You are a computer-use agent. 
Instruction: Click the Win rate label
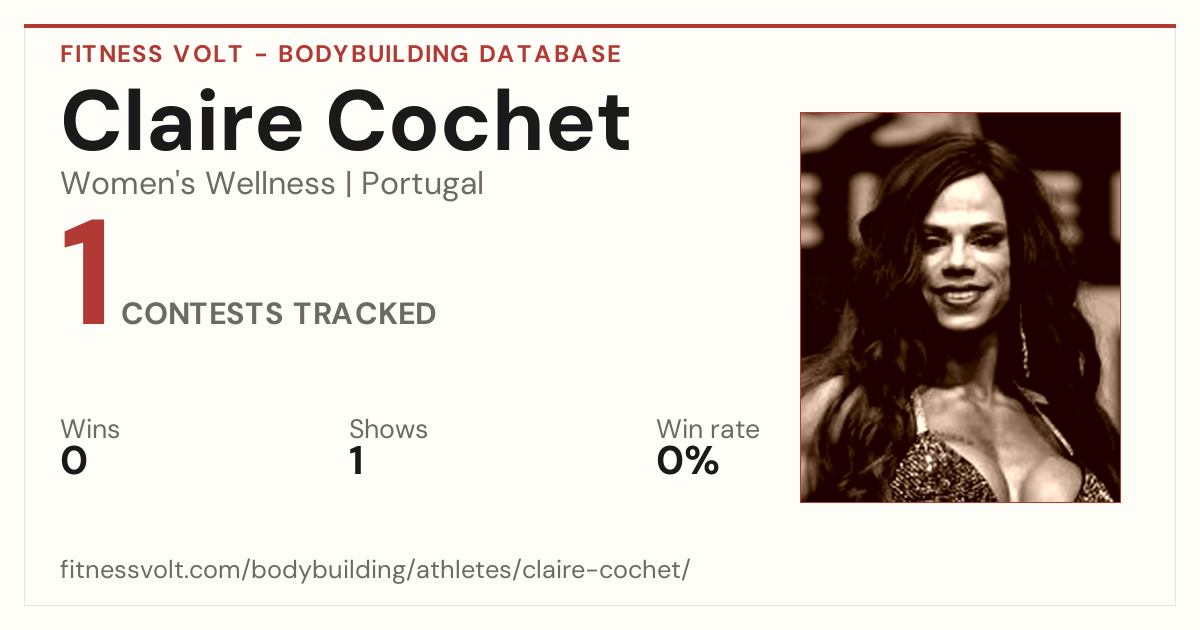(708, 430)
